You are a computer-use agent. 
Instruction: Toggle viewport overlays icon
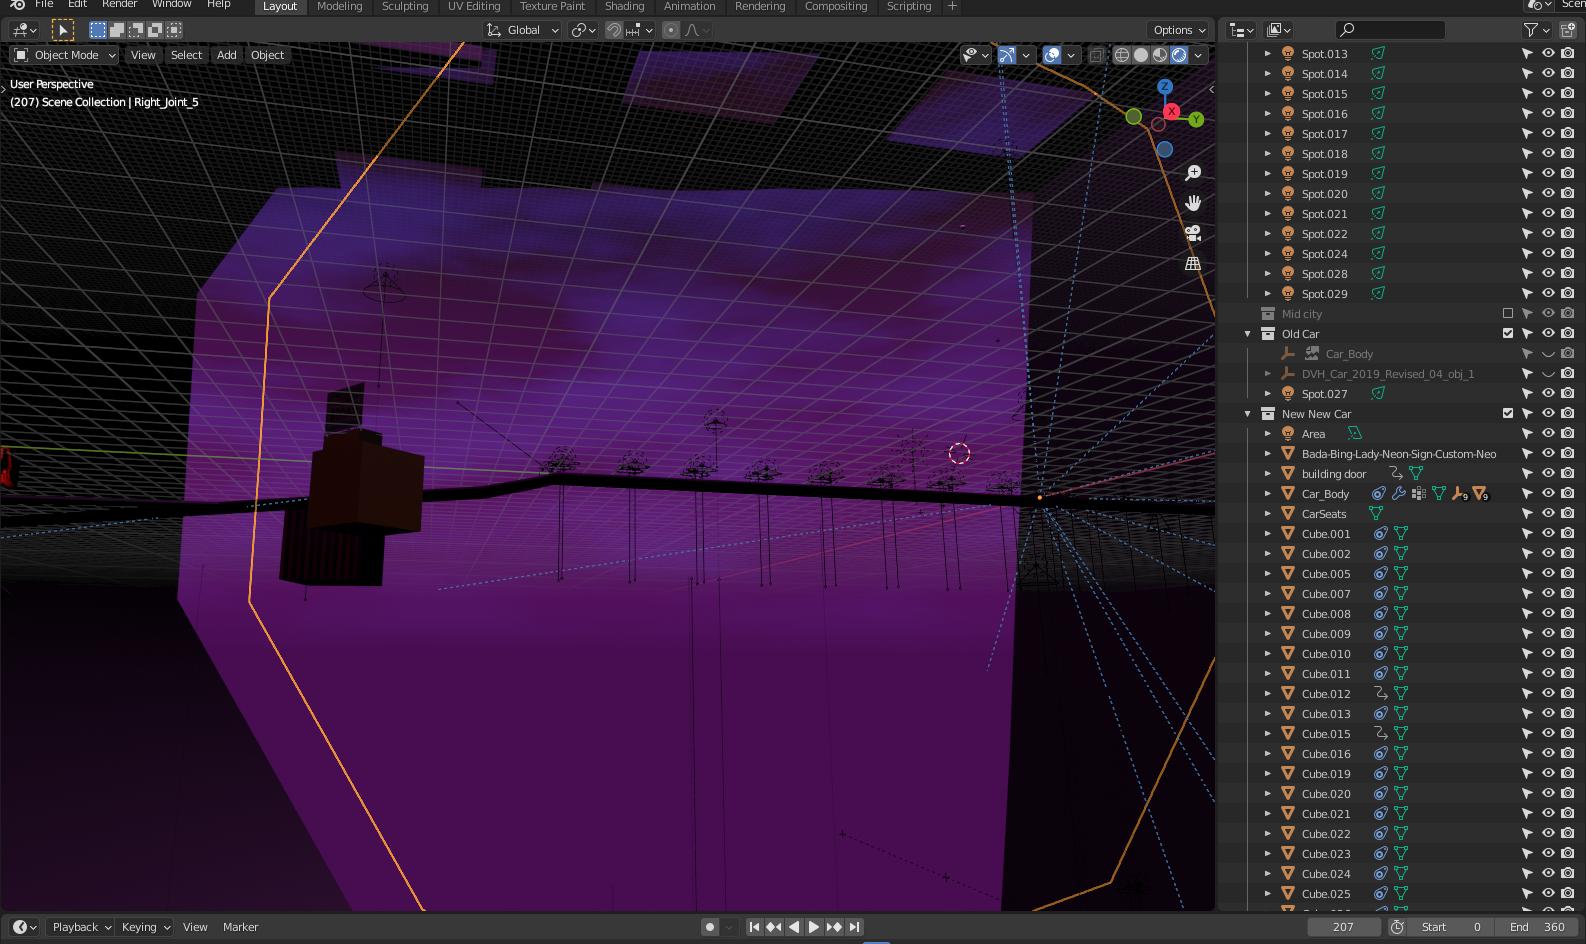pyautogui.click(x=1052, y=55)
